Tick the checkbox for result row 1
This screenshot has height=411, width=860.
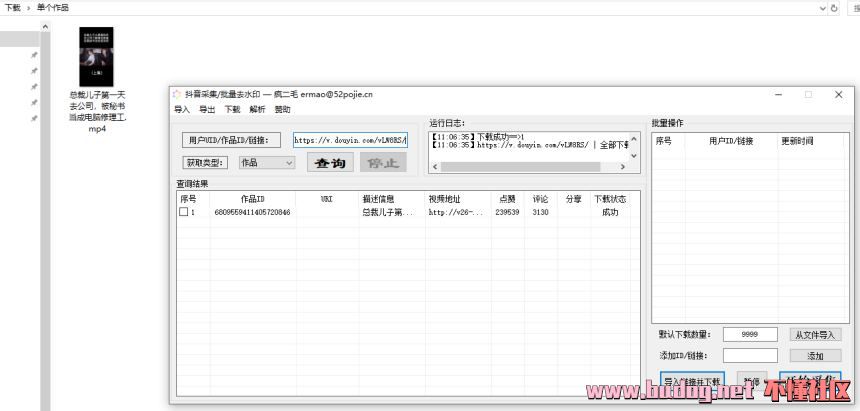click(183, 212)
